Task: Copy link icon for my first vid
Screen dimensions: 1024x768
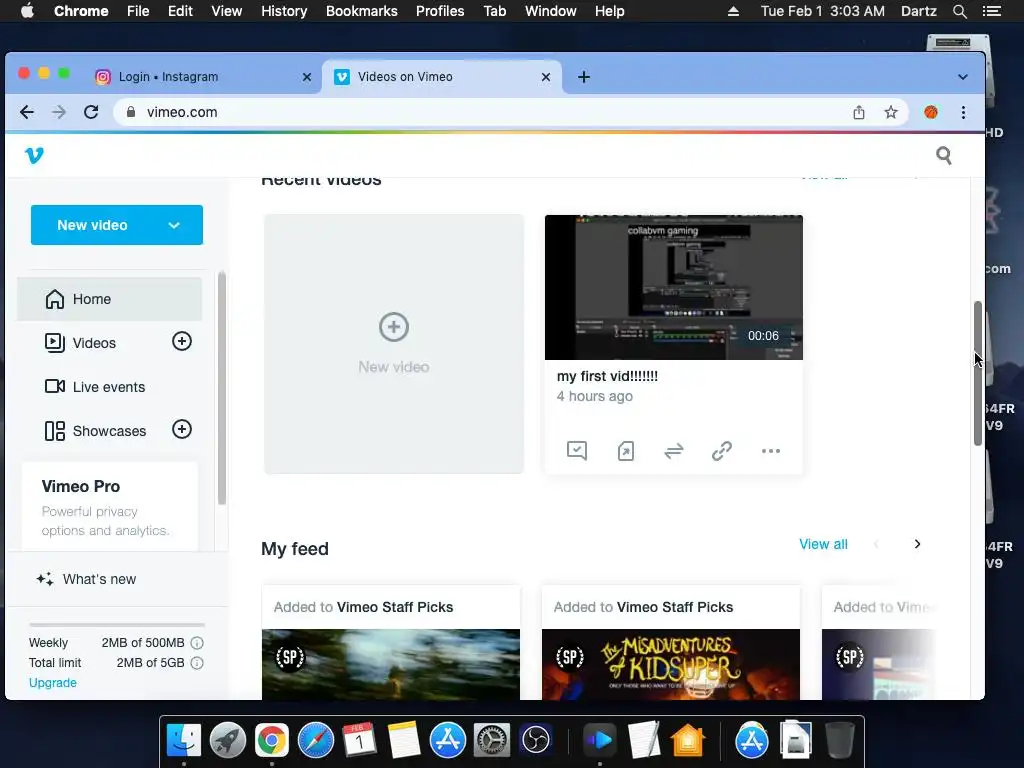Action: pyautogui.click(x=722, y=451)
